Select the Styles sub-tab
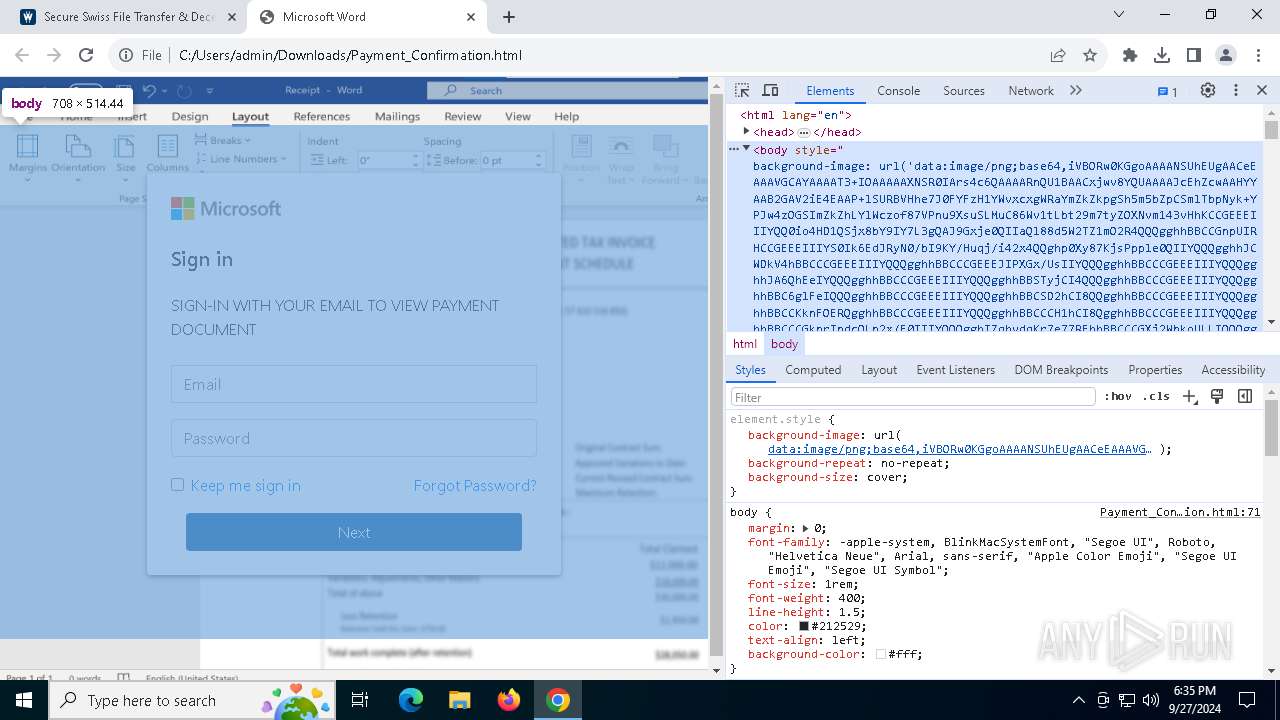1280x720 pixels. [x=750, y=369]
